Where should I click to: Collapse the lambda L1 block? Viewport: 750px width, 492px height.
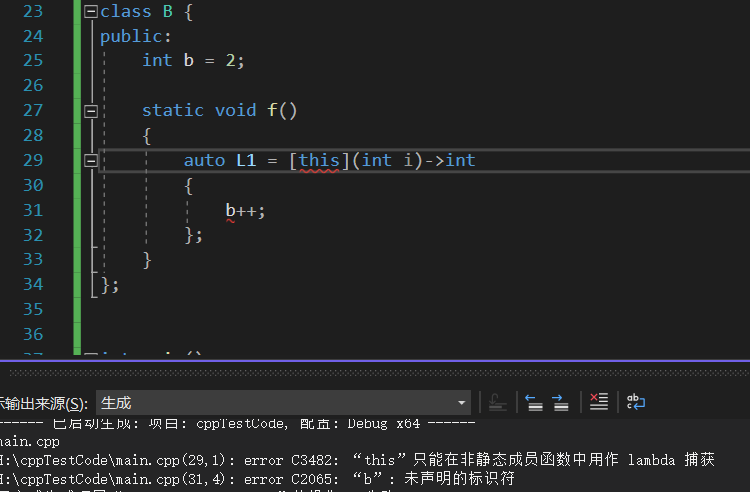click(91, 160)
